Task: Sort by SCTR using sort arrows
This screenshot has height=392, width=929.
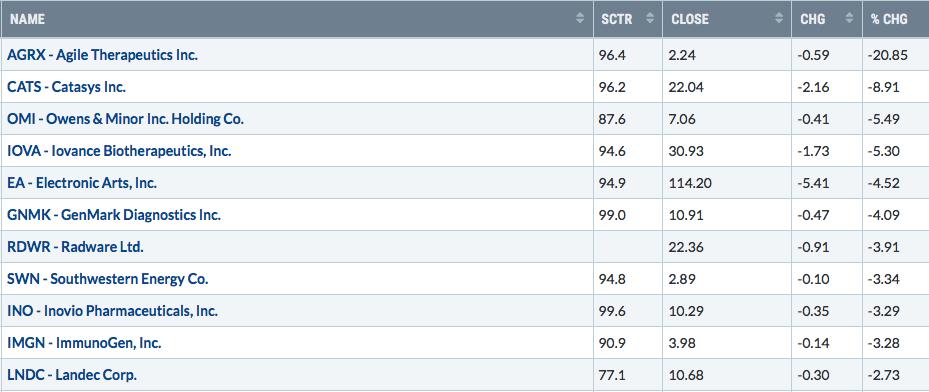Action: click(x=649, y=19)
